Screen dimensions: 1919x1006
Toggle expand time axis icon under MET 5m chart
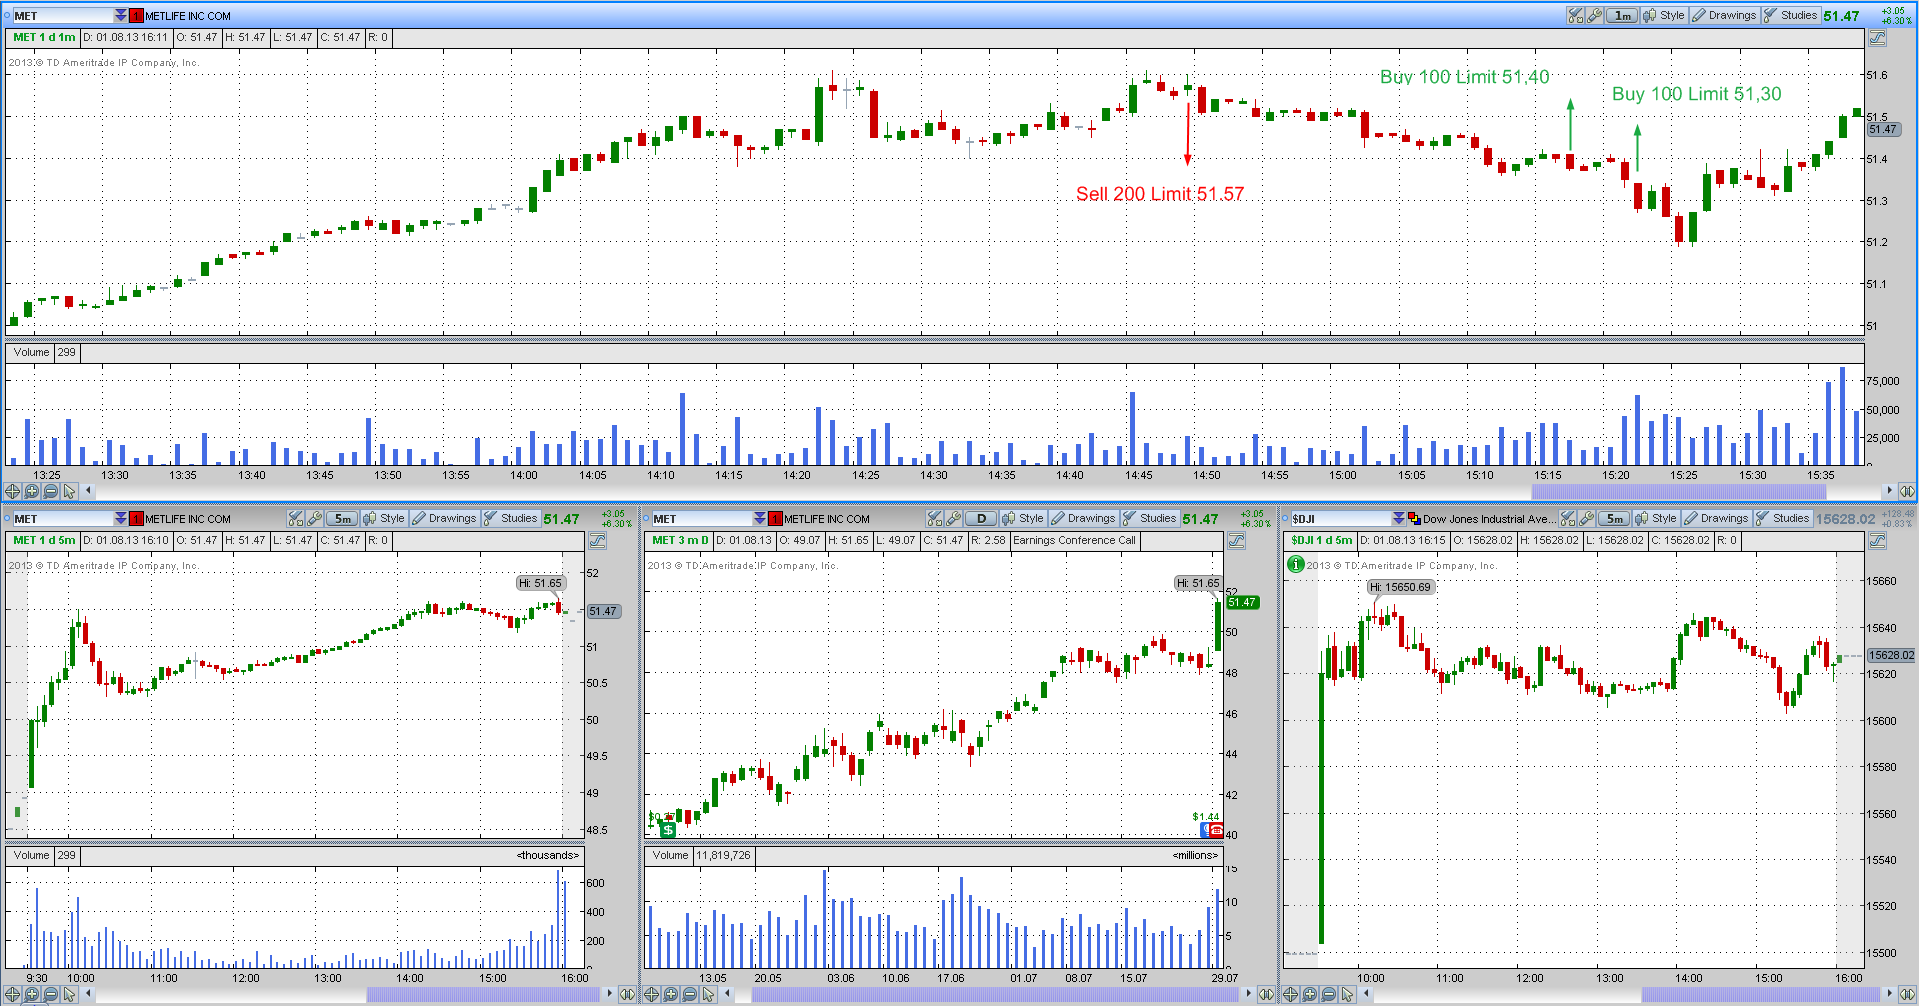(x=627, y=994)
